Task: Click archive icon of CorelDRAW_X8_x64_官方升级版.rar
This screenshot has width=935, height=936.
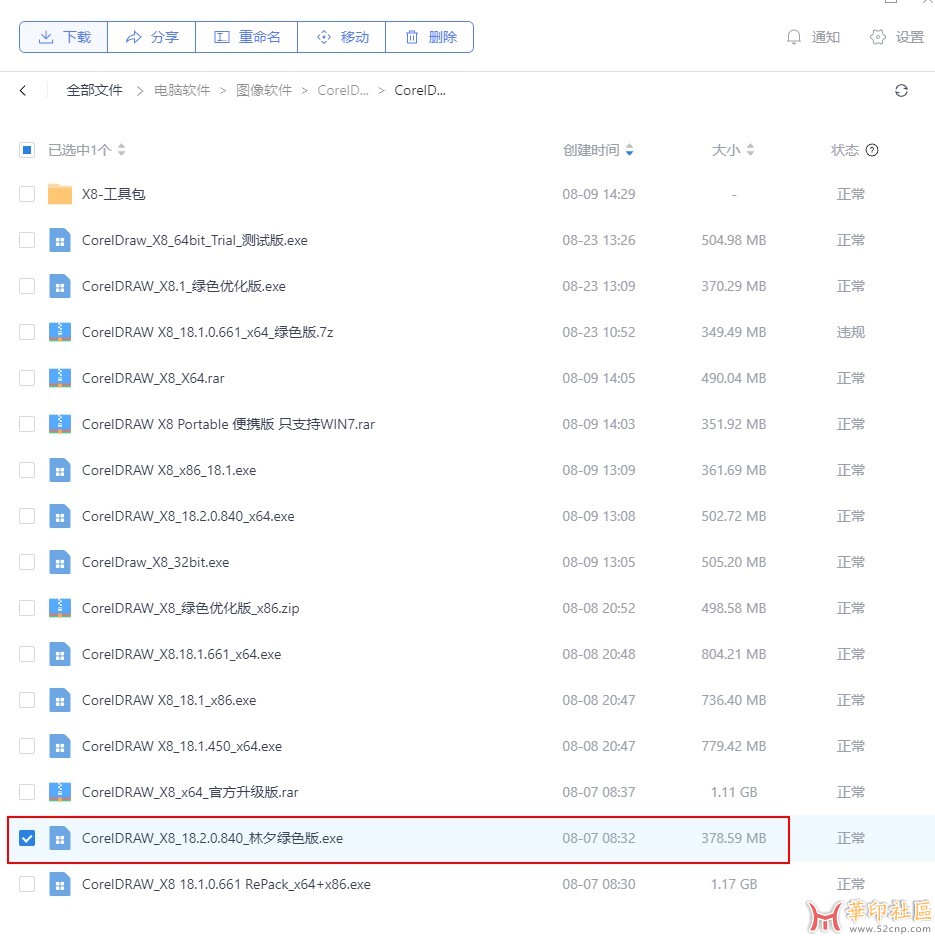Action: tap(60, 792)
